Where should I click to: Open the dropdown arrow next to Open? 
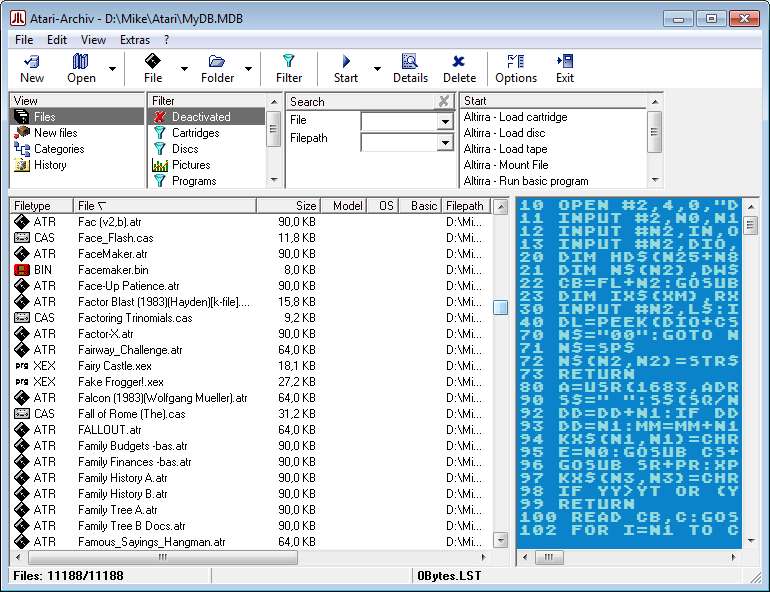[x=112, y=69]
